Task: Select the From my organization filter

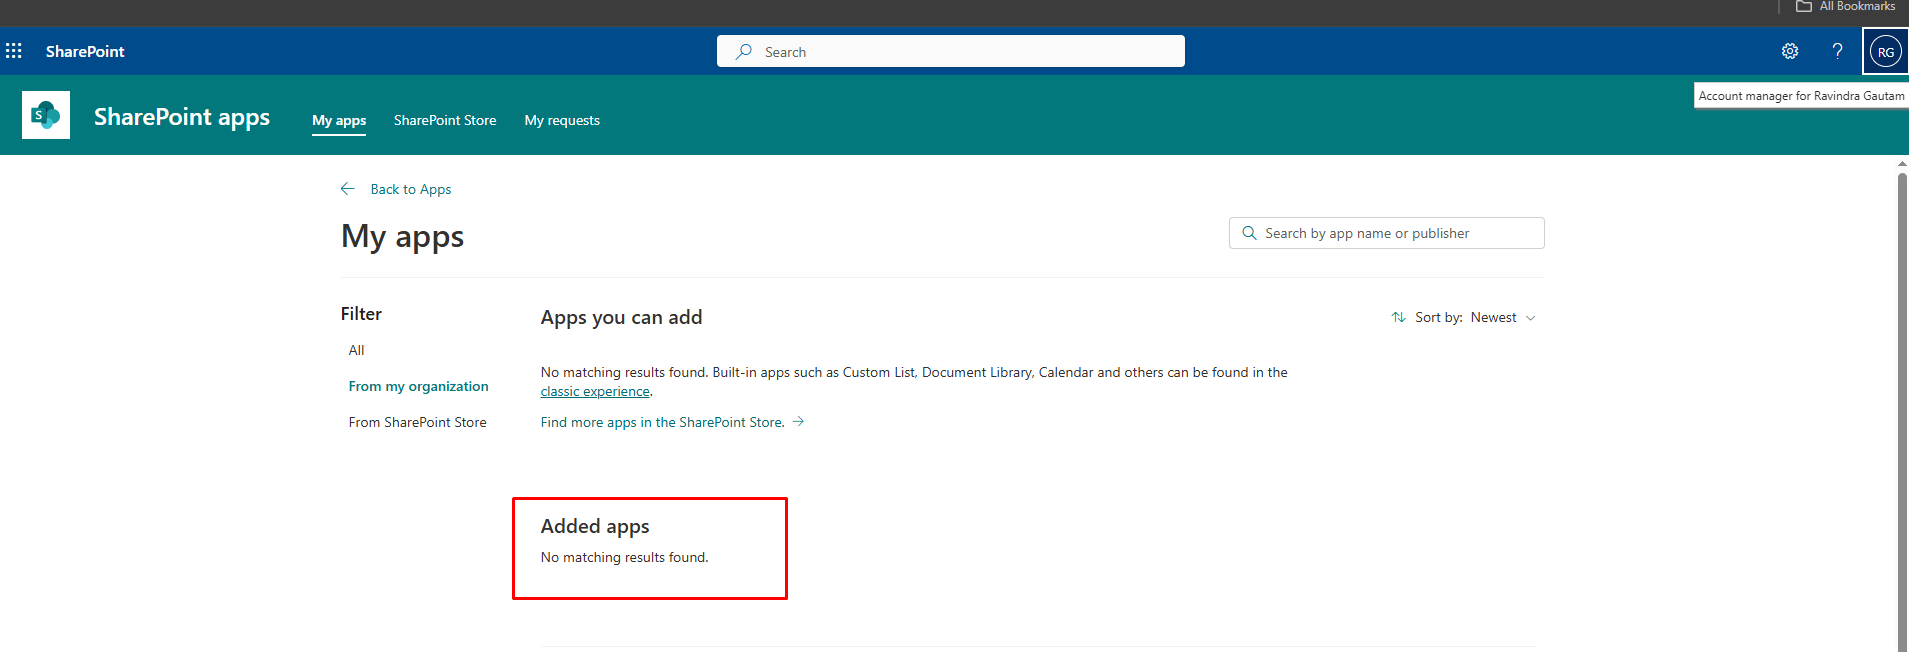Action: (x=418, y=386)
